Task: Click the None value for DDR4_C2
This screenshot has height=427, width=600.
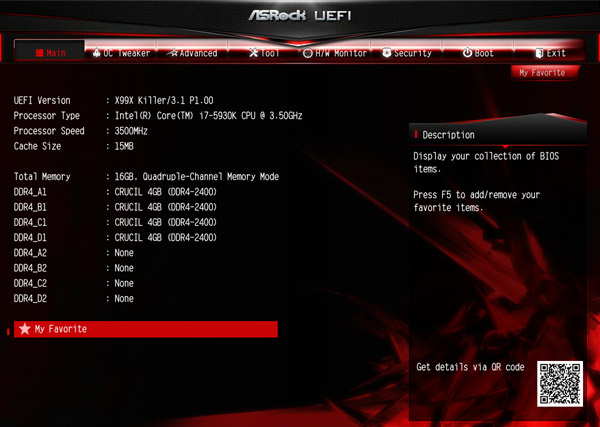Action: point(124,284)
